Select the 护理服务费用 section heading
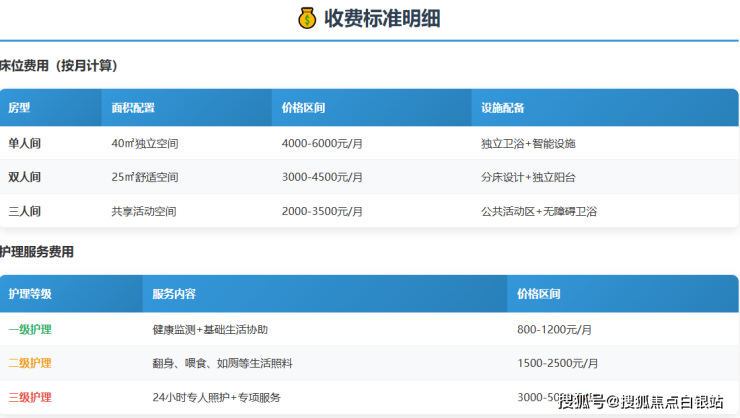Viewport: 740px width, 418px height. coord(37,252)
